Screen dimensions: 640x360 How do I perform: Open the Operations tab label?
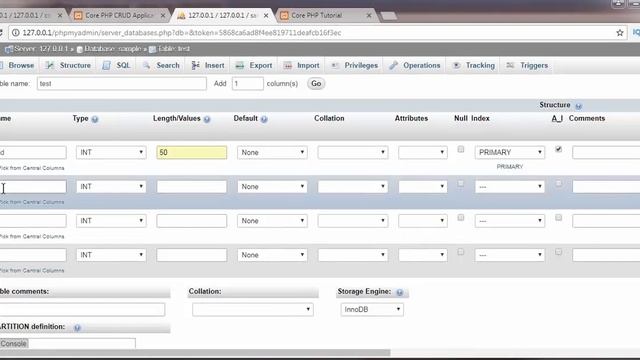(x=422, y=65)
